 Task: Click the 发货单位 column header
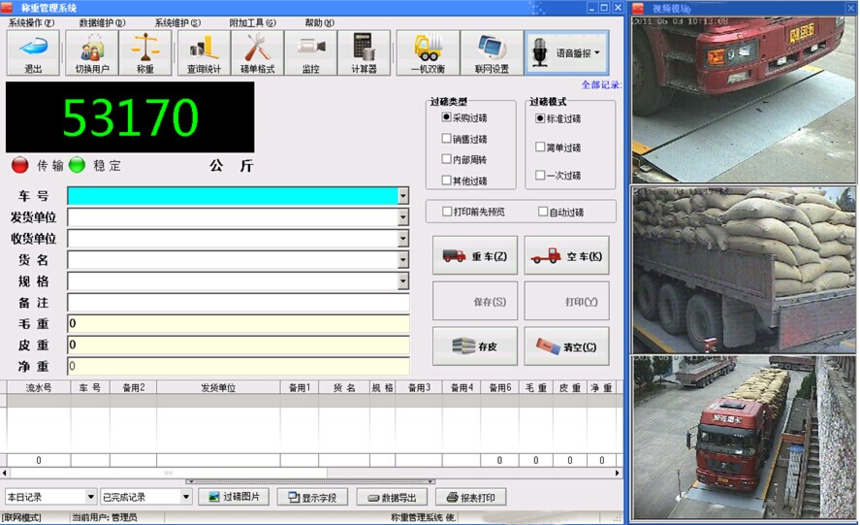pyautogui.click(x=218, y=387)
